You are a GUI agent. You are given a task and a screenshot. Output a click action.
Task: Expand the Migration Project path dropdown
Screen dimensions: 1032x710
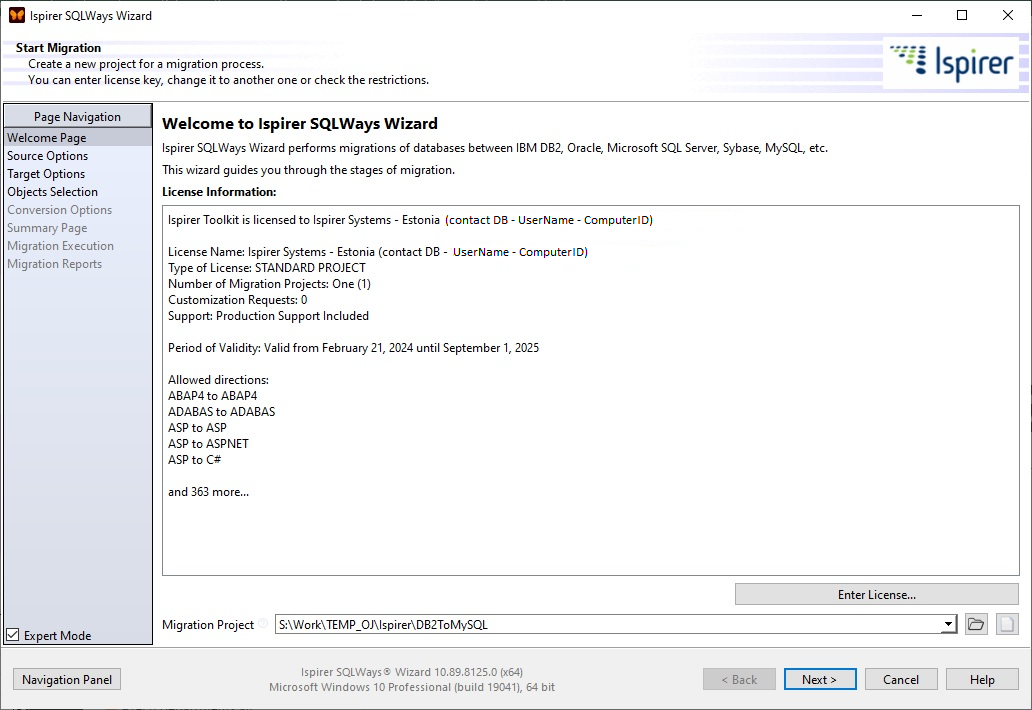pyautogui.click(x=948, y=624)
